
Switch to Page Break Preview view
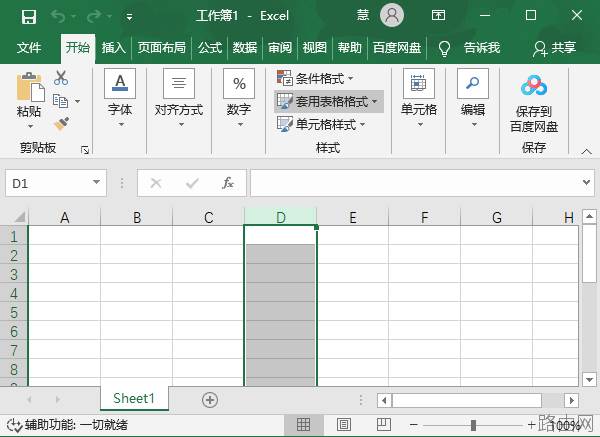pos(383,424)
